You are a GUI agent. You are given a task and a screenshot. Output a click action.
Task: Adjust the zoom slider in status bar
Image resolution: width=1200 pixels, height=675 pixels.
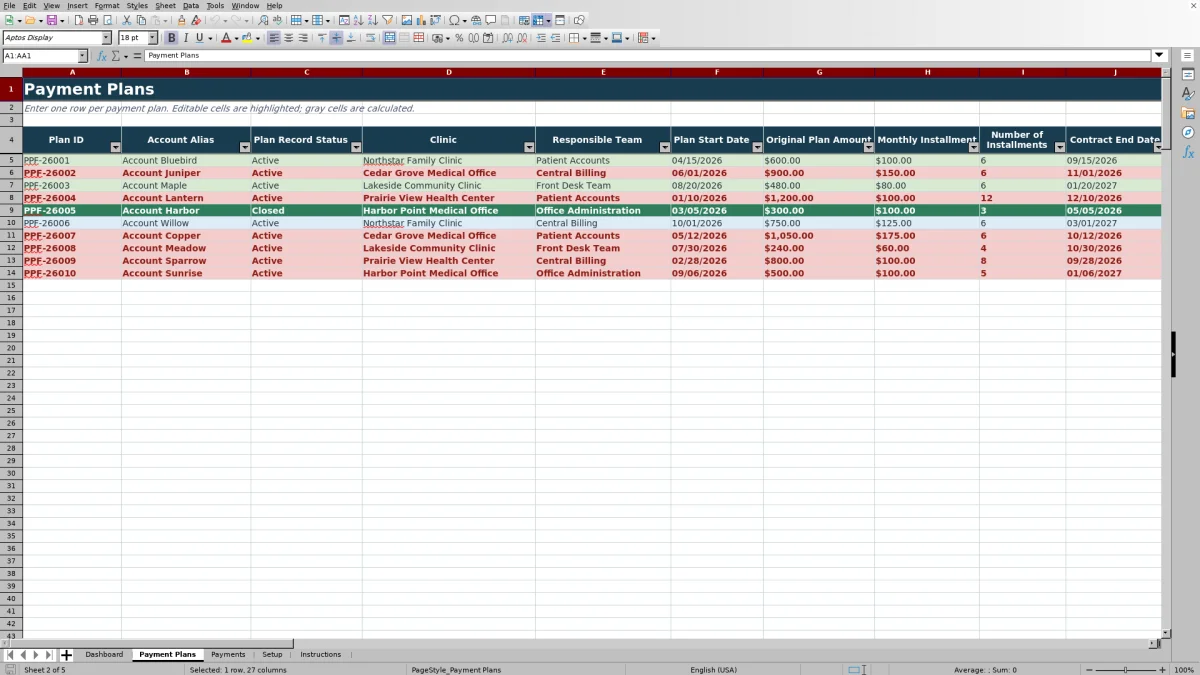(1126, 670)
